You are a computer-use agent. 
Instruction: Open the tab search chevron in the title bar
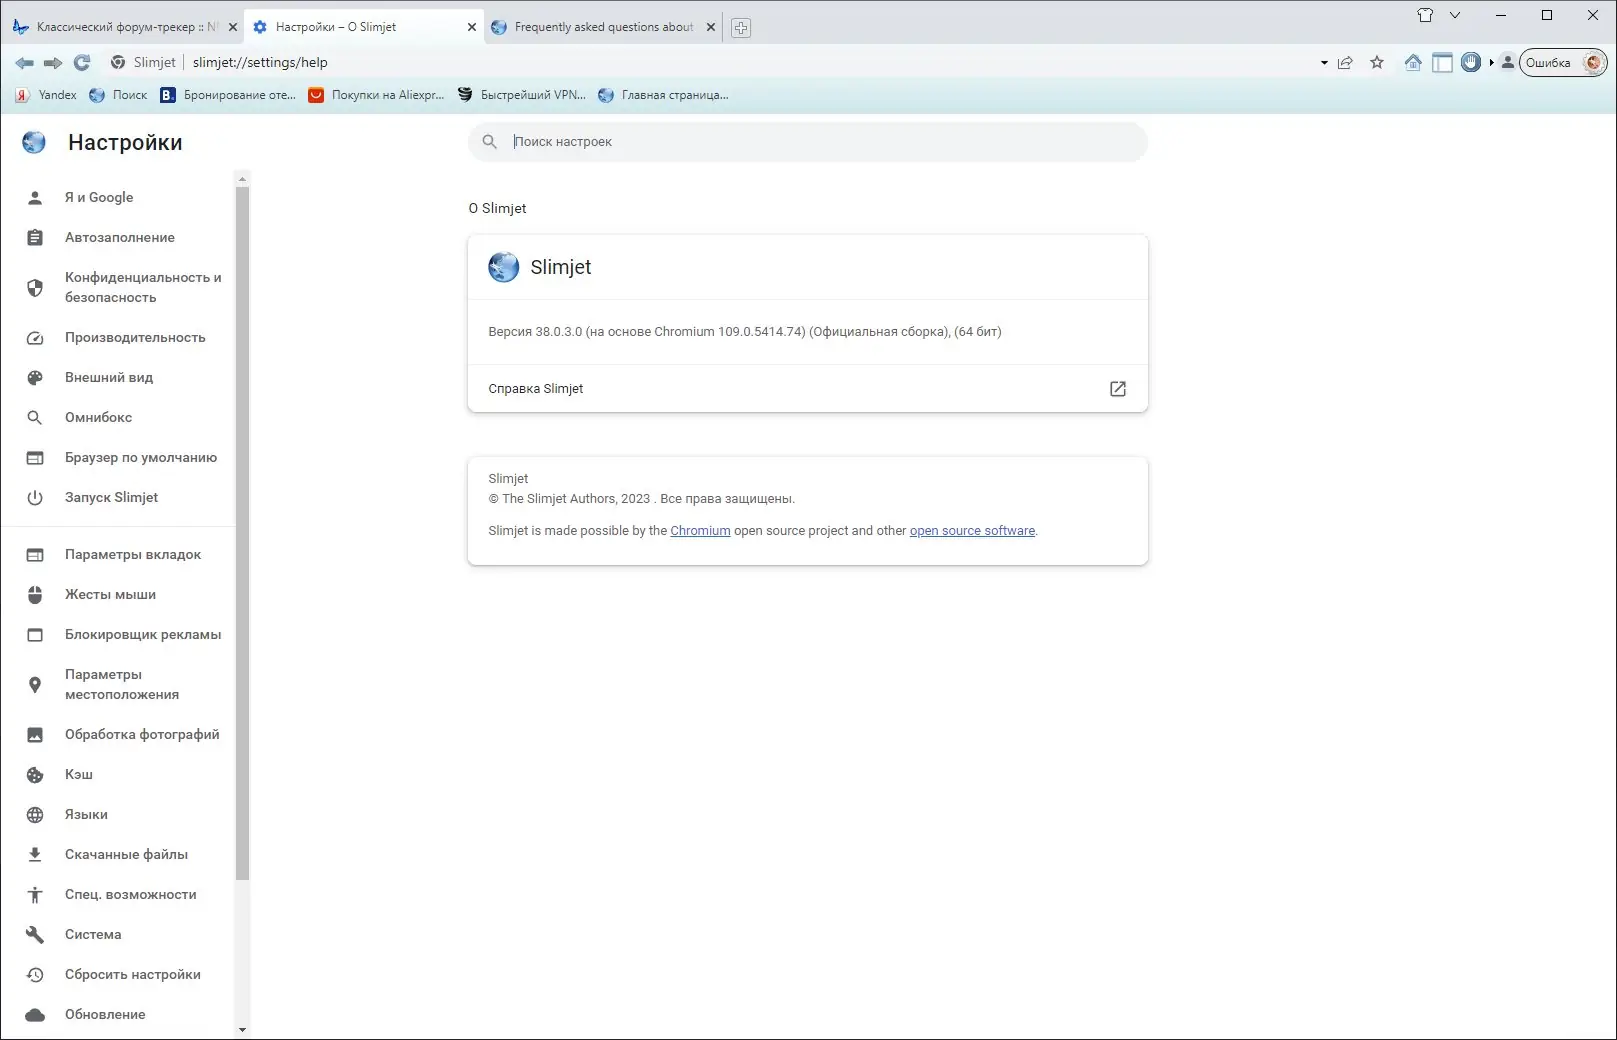point(1455,15)
